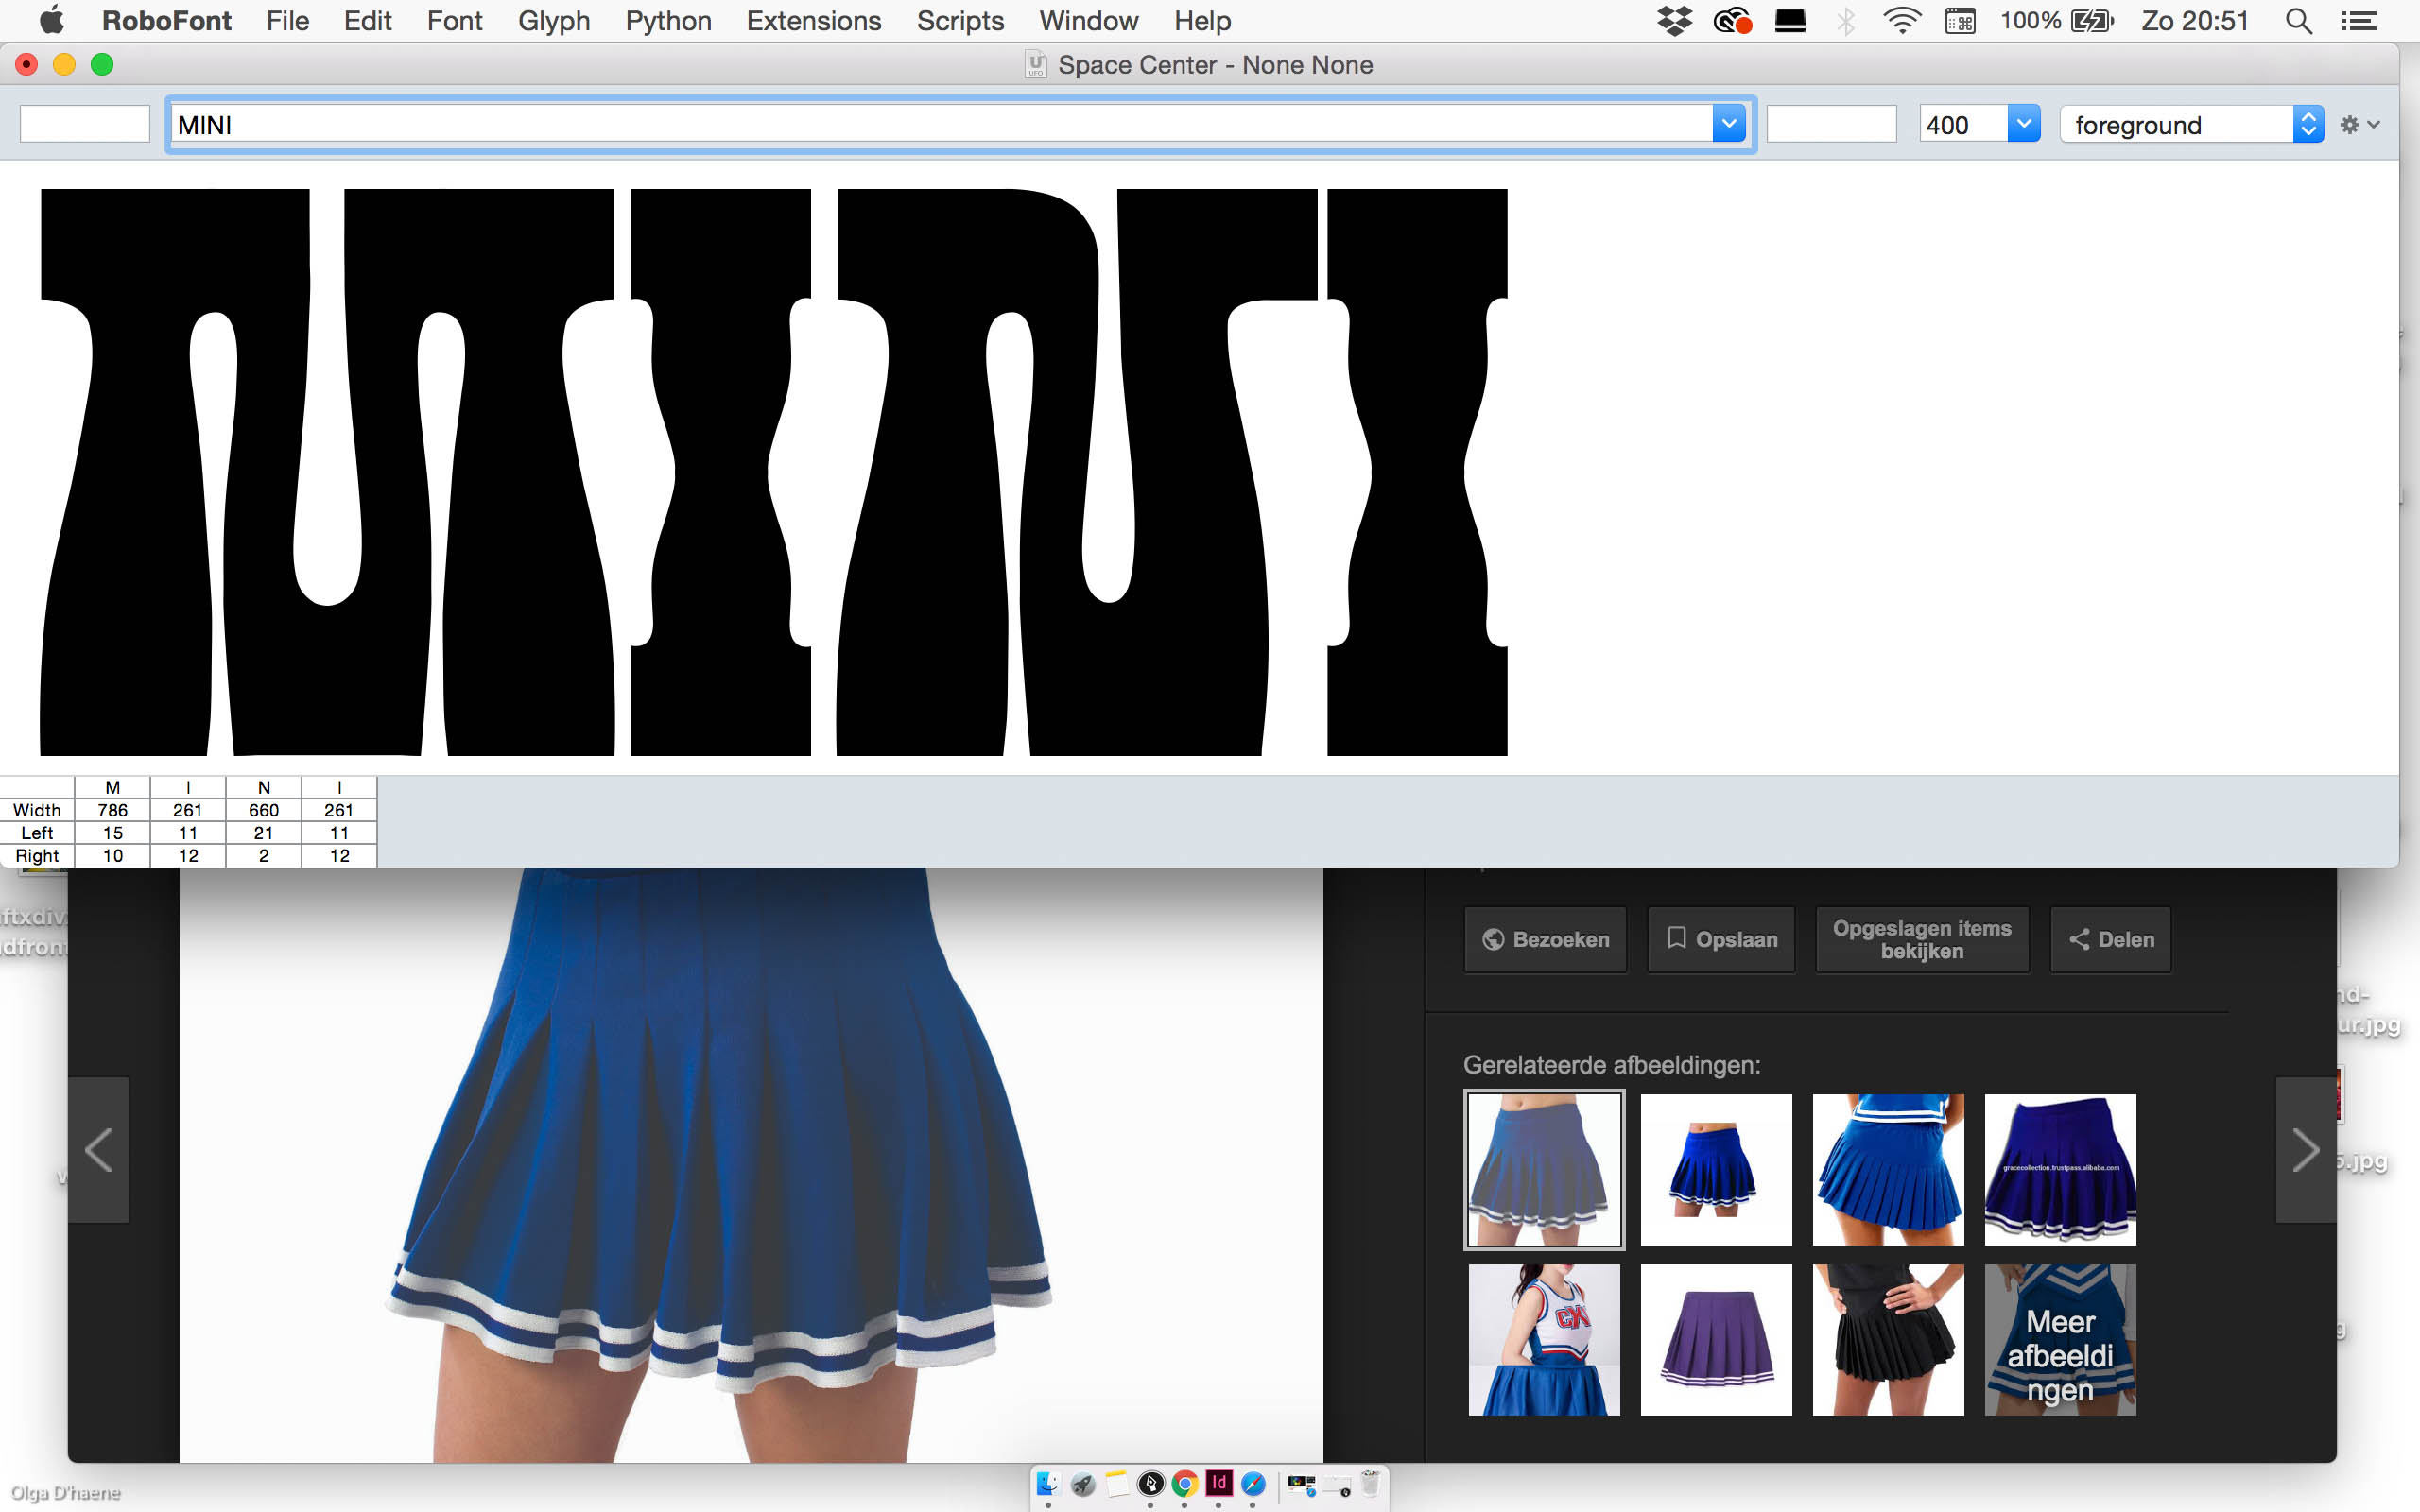
Task: Open the Apple menu
Action: pyautogui.click(x=51, y=20)
